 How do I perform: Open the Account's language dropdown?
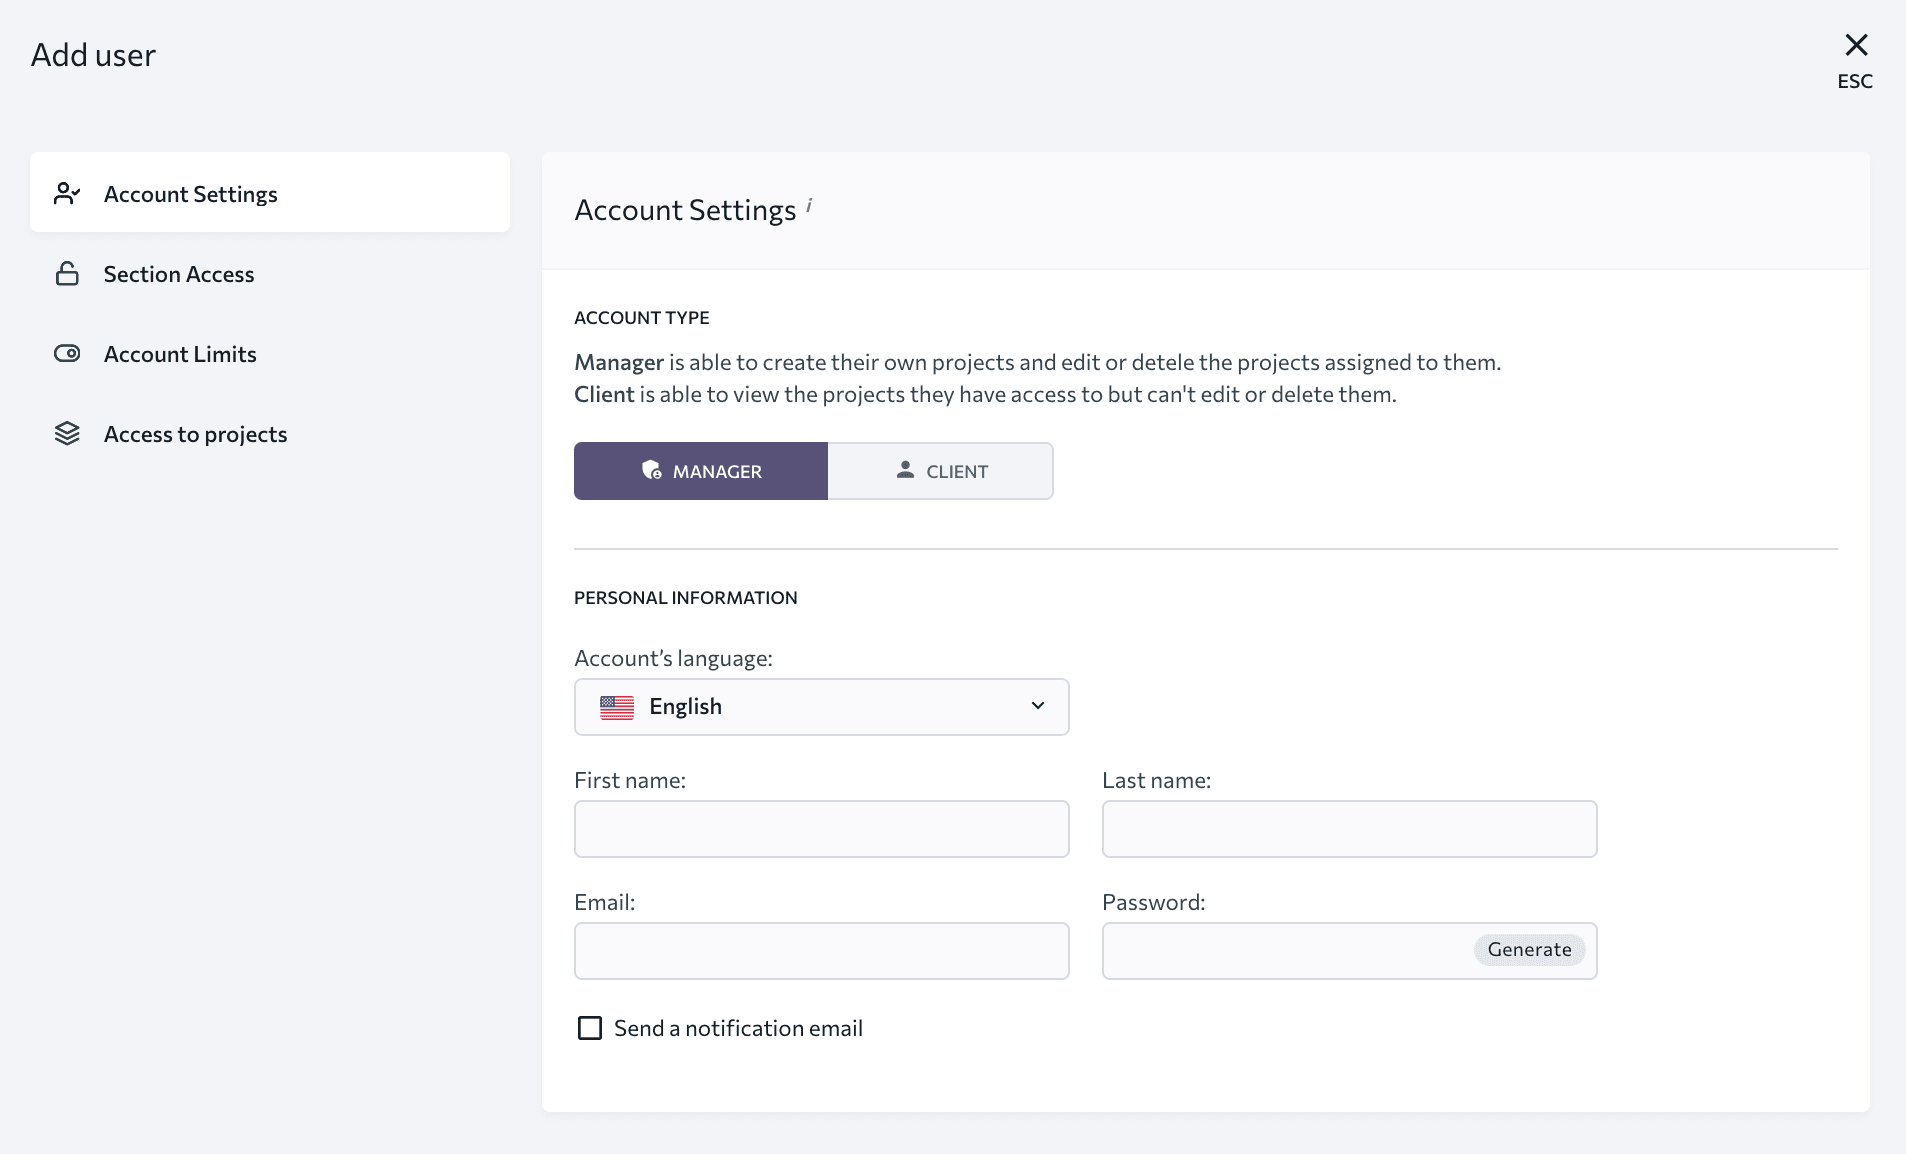coord(822,707)
